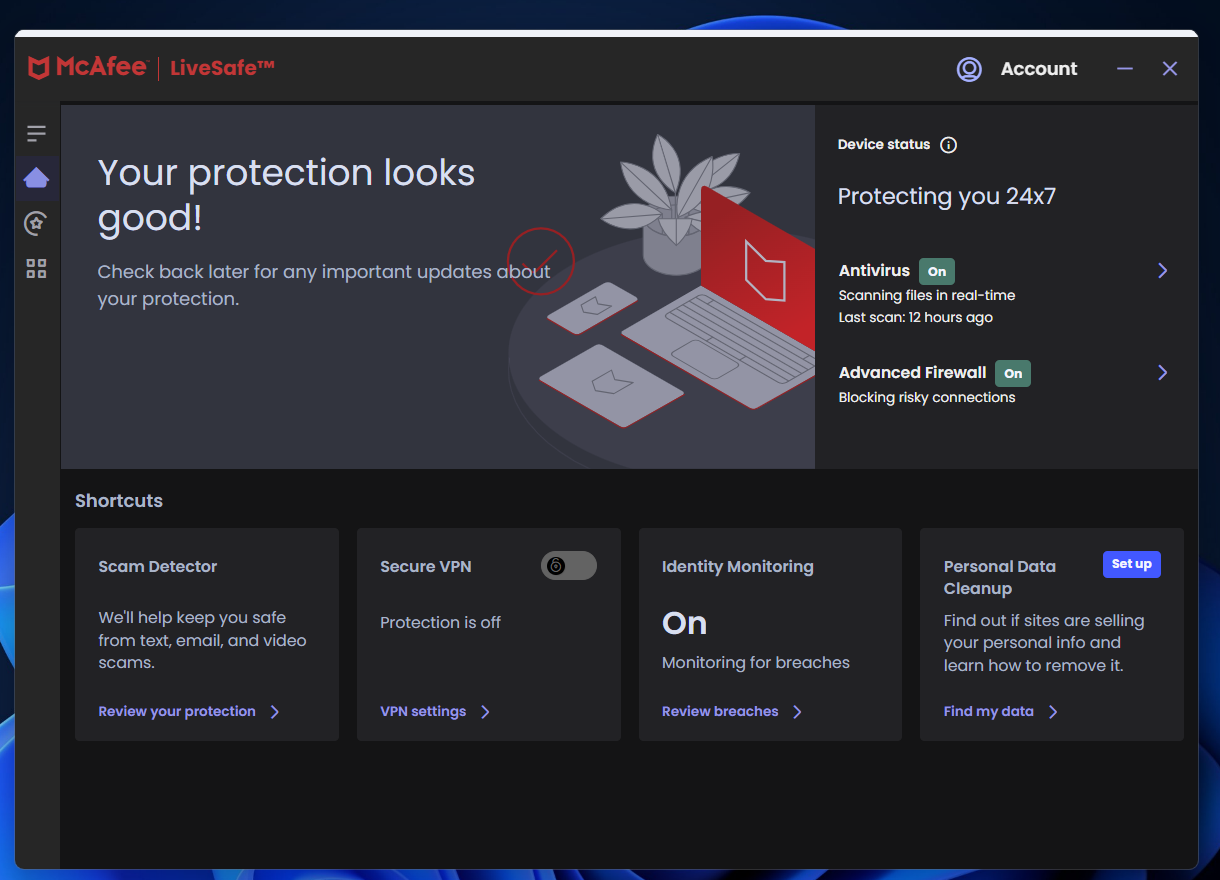Viewport: 1220px width, 880px height.
Task: Minimize the McAfee window
Action: point(1125,69)
